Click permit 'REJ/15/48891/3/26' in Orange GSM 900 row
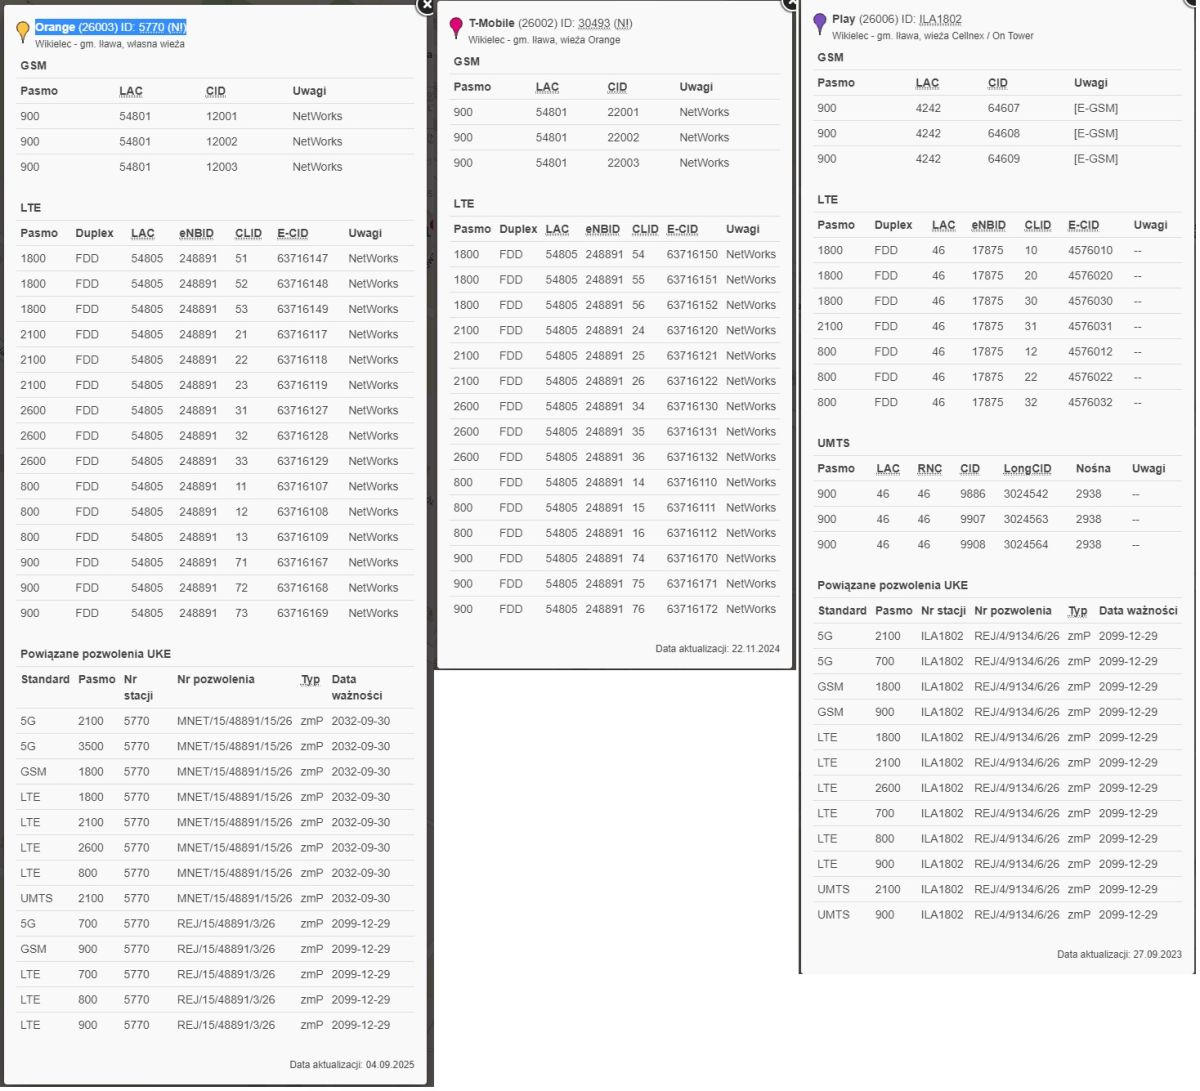1200x1091 pixels. (226, 950)
